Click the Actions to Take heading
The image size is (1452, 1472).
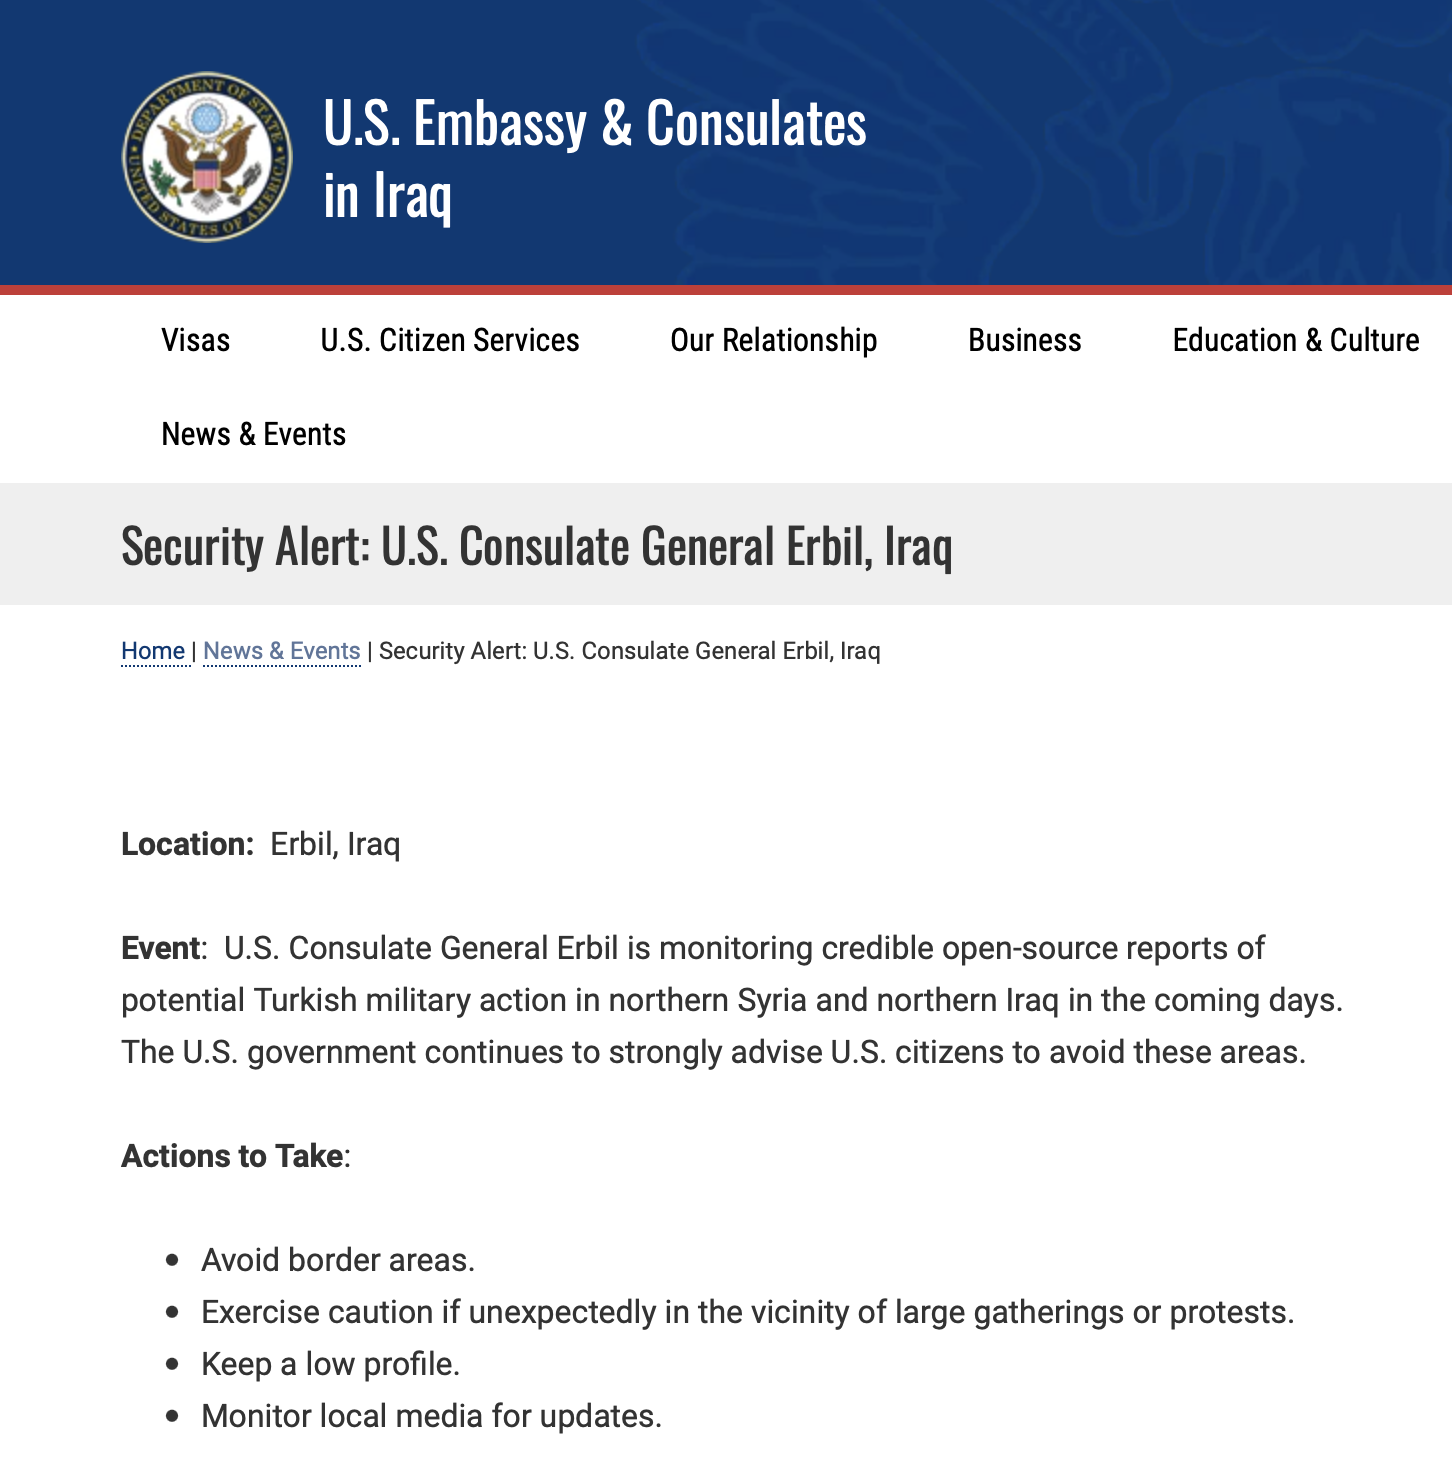[232, 1156]
